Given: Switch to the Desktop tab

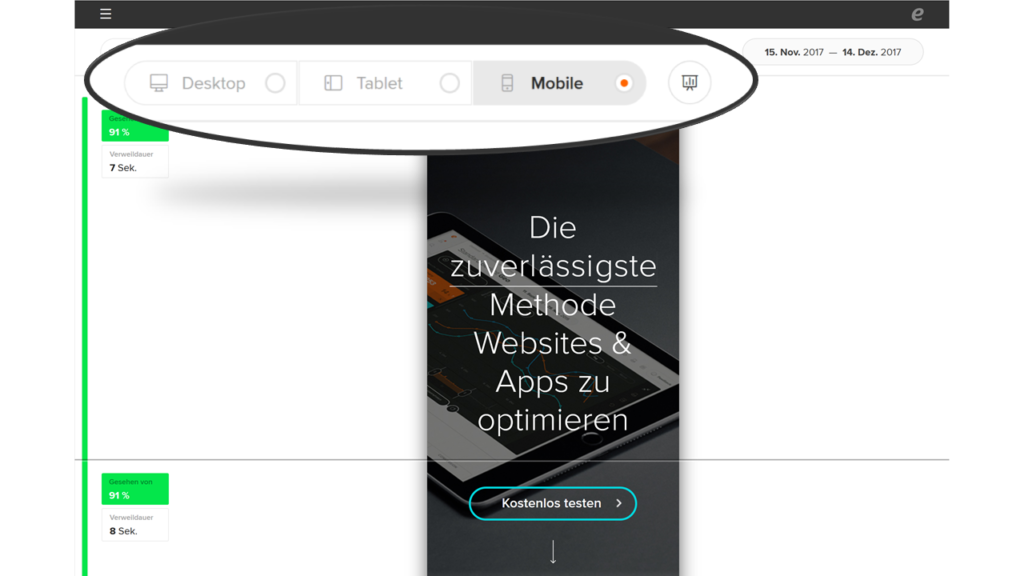Looking at the screenshot, I should 211,83.
